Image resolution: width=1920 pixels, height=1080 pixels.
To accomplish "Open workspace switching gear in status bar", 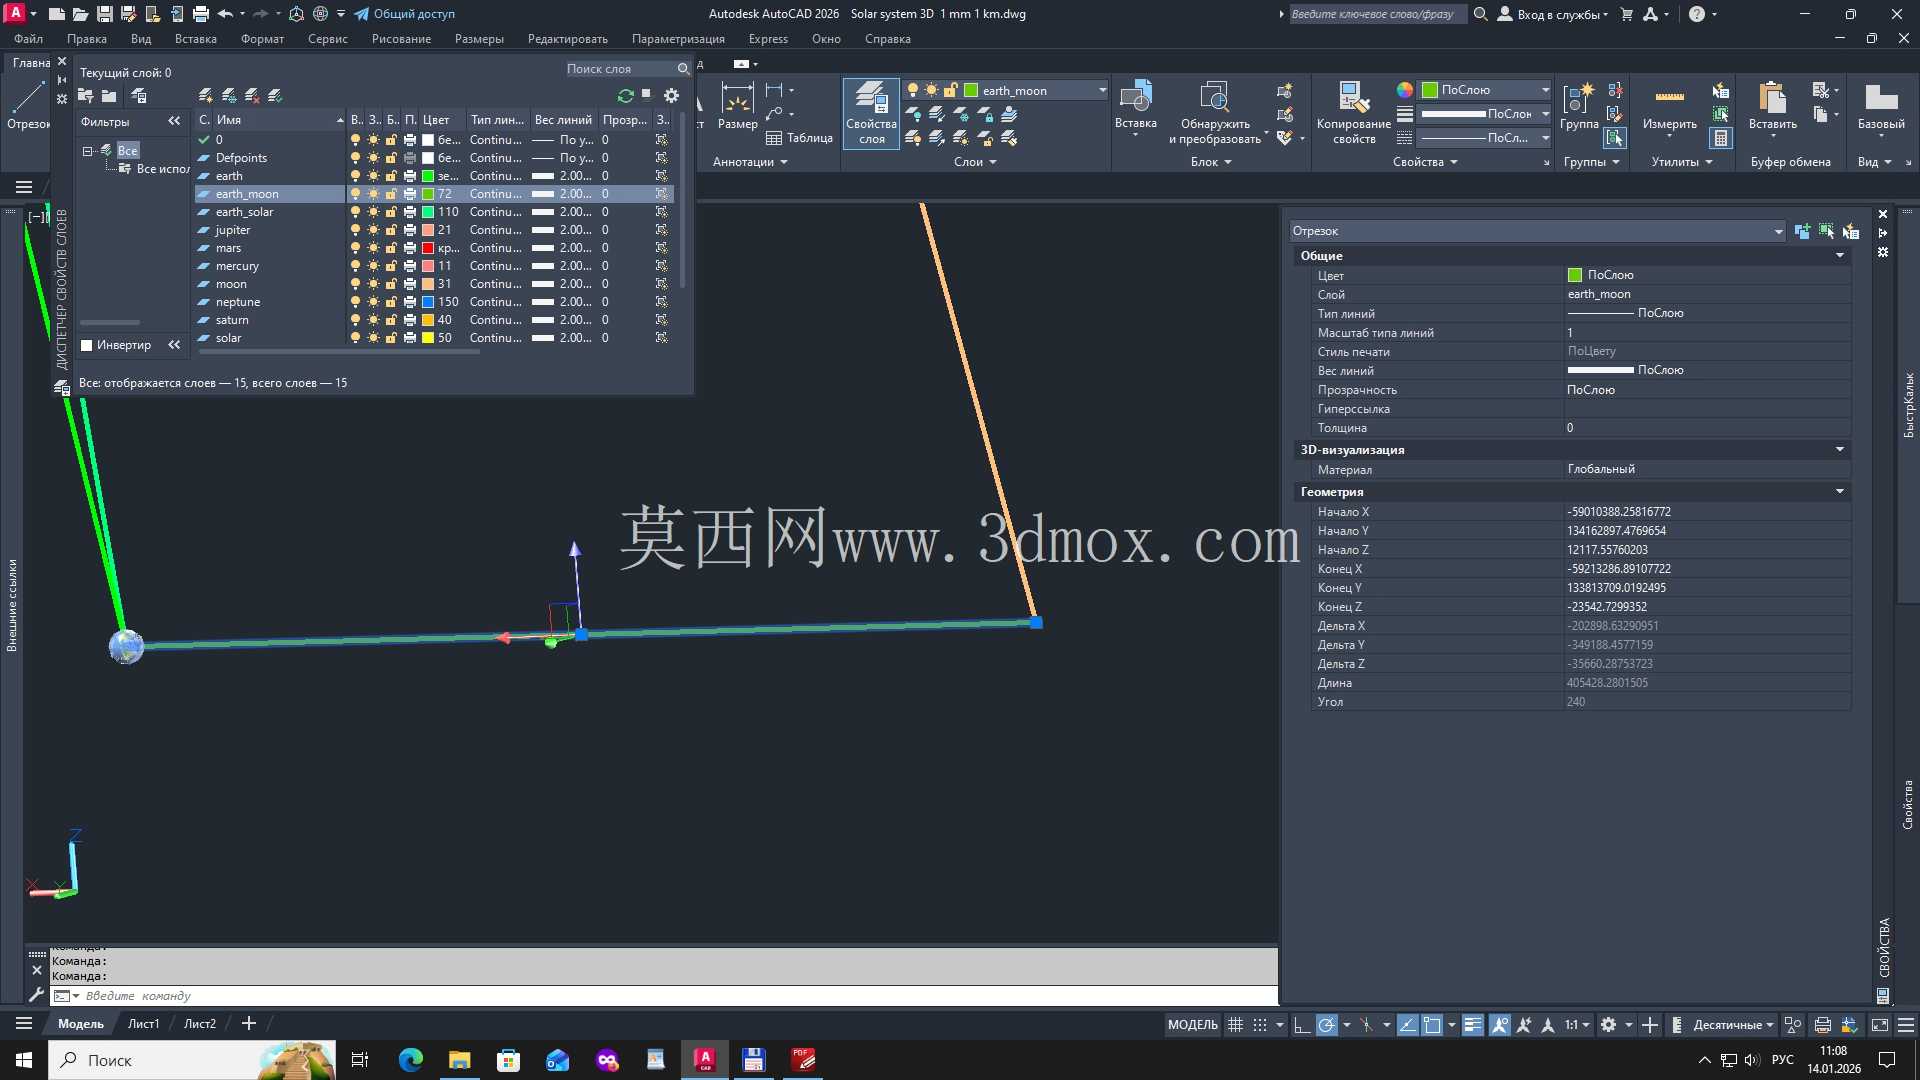I will click(x=1608, y=1025).
